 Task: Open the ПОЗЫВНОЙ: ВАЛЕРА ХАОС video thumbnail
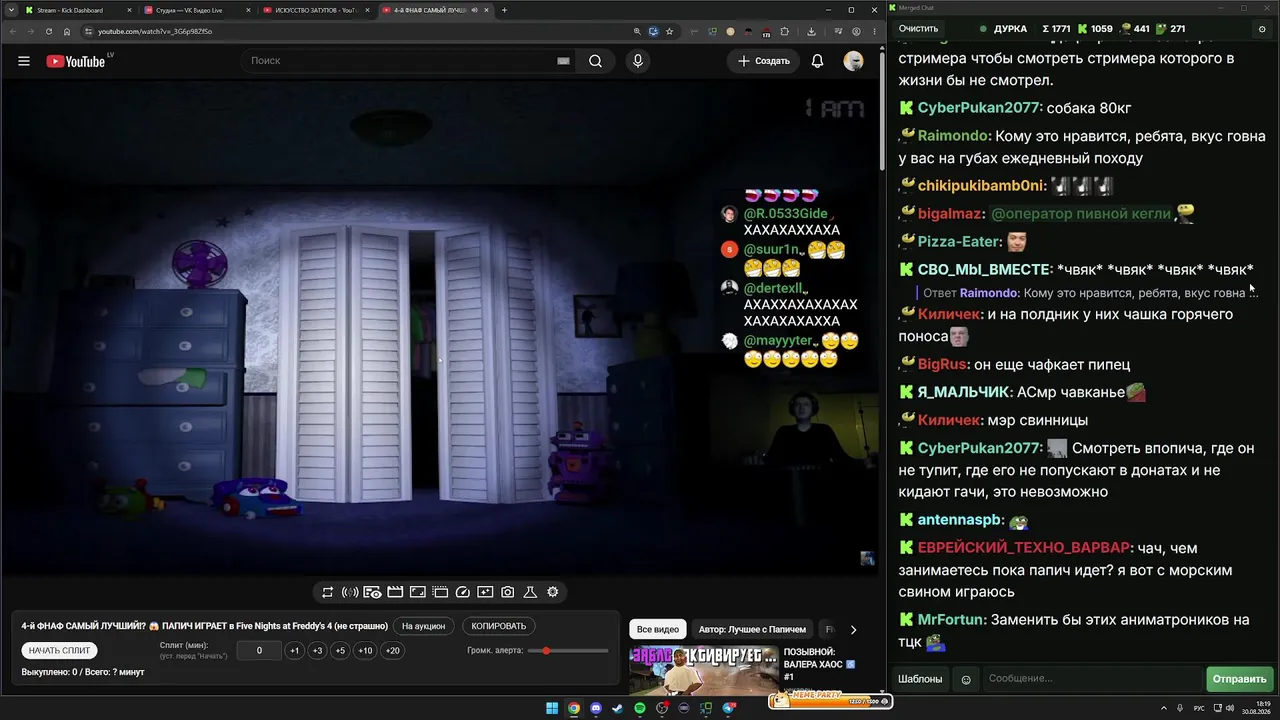click(702, 671)
